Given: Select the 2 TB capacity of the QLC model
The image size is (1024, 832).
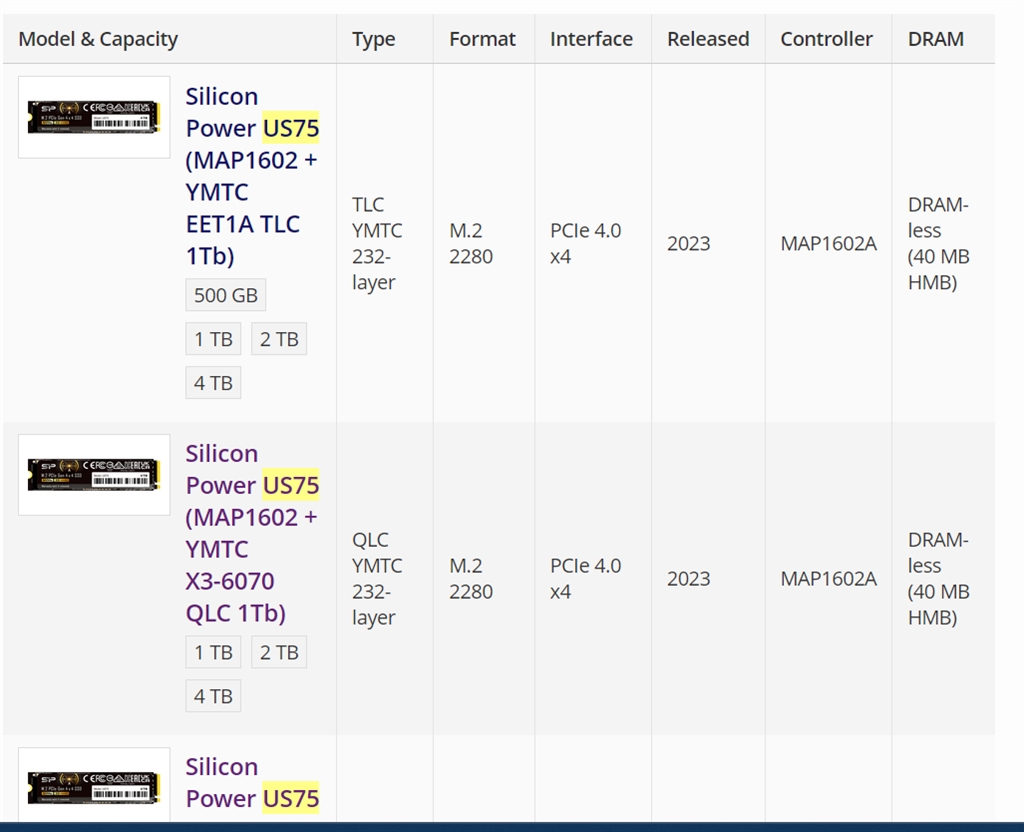Looking at the screenshot, I should point(279,652).
